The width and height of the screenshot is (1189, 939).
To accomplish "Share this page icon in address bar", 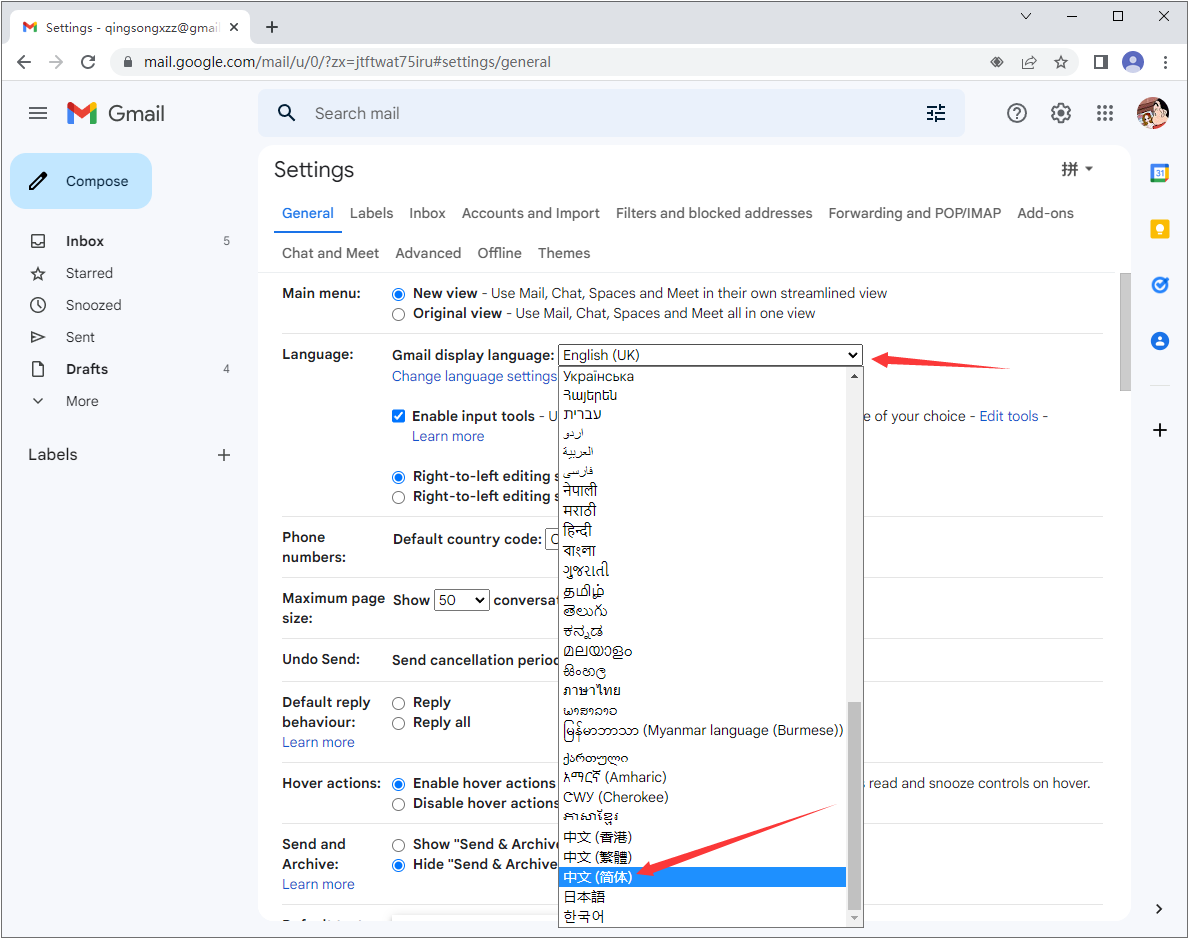I will point(1029,62).
